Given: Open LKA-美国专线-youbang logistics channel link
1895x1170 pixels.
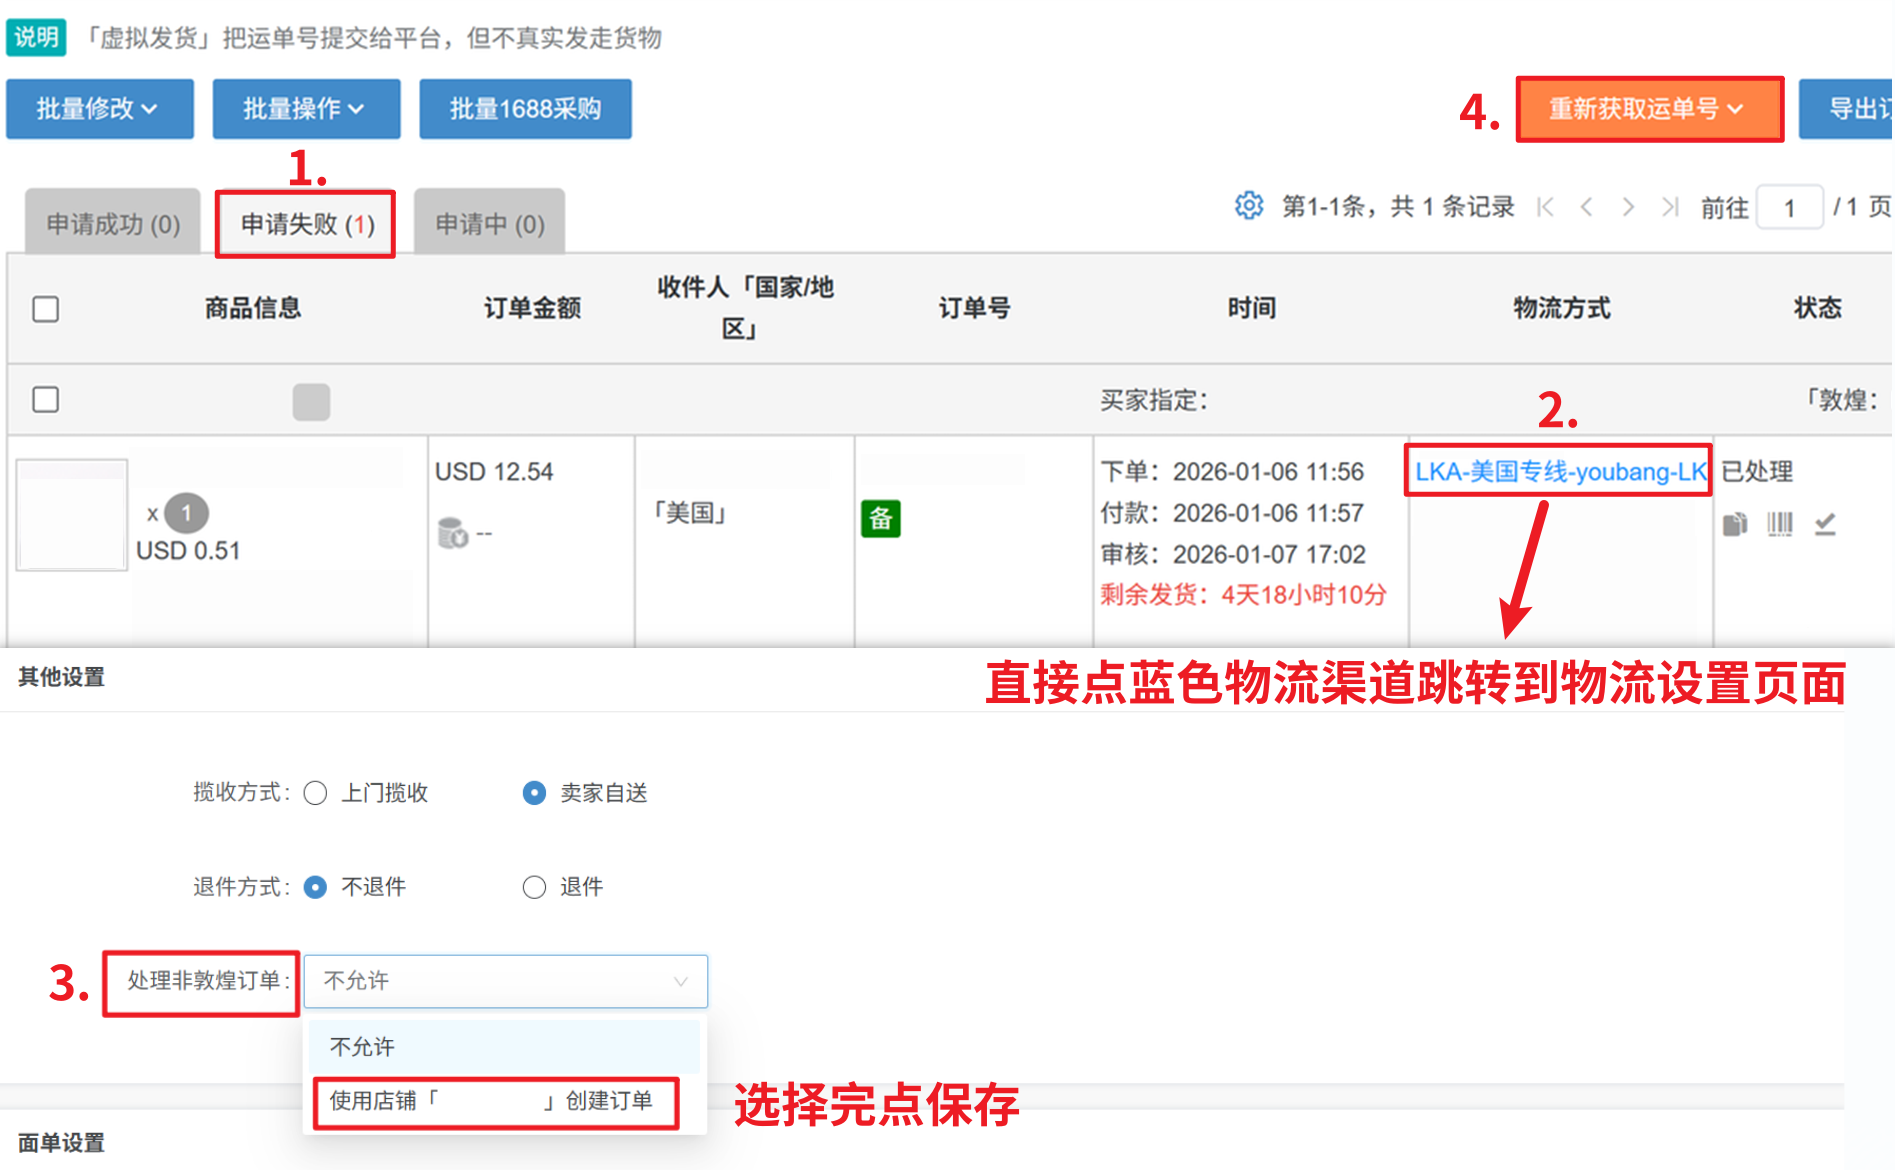Looking at the screenshot, I should (1560, 471).
